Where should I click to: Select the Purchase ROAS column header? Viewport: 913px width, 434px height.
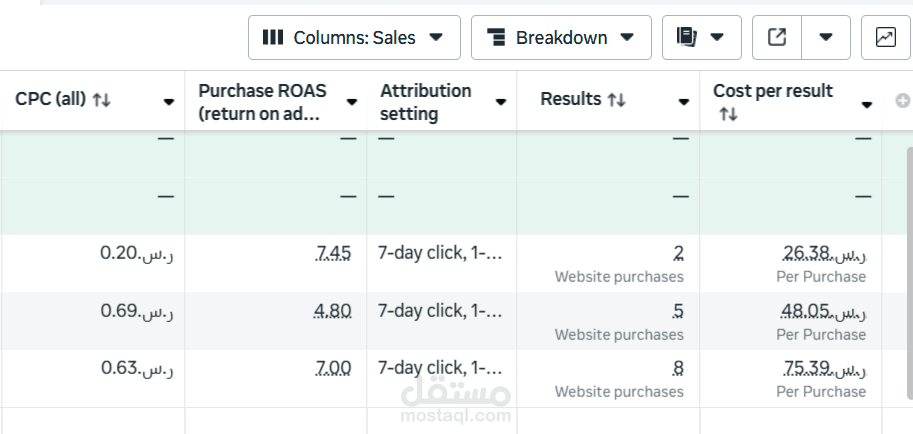coord(262,102)
